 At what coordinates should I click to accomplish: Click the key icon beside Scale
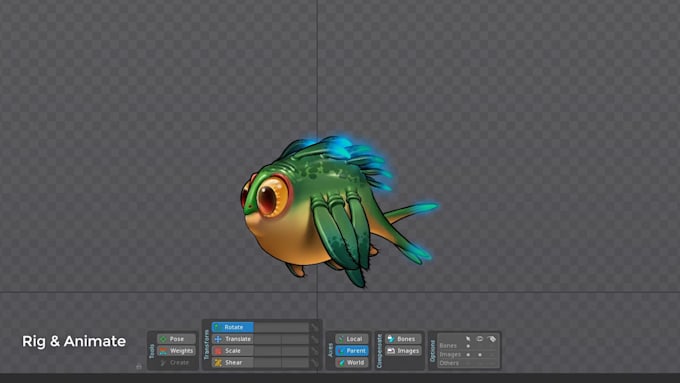[x=315, y=350]
